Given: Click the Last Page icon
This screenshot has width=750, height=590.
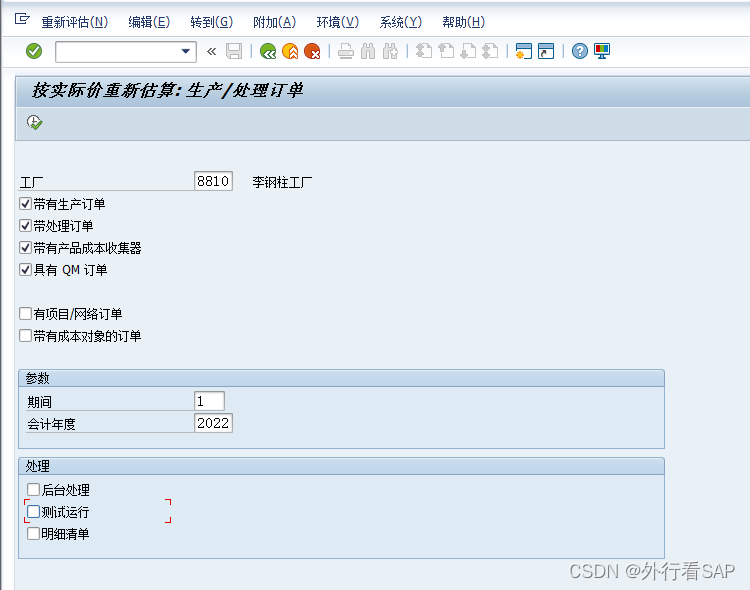Looking at the screenshot, I should click(490, 51).
